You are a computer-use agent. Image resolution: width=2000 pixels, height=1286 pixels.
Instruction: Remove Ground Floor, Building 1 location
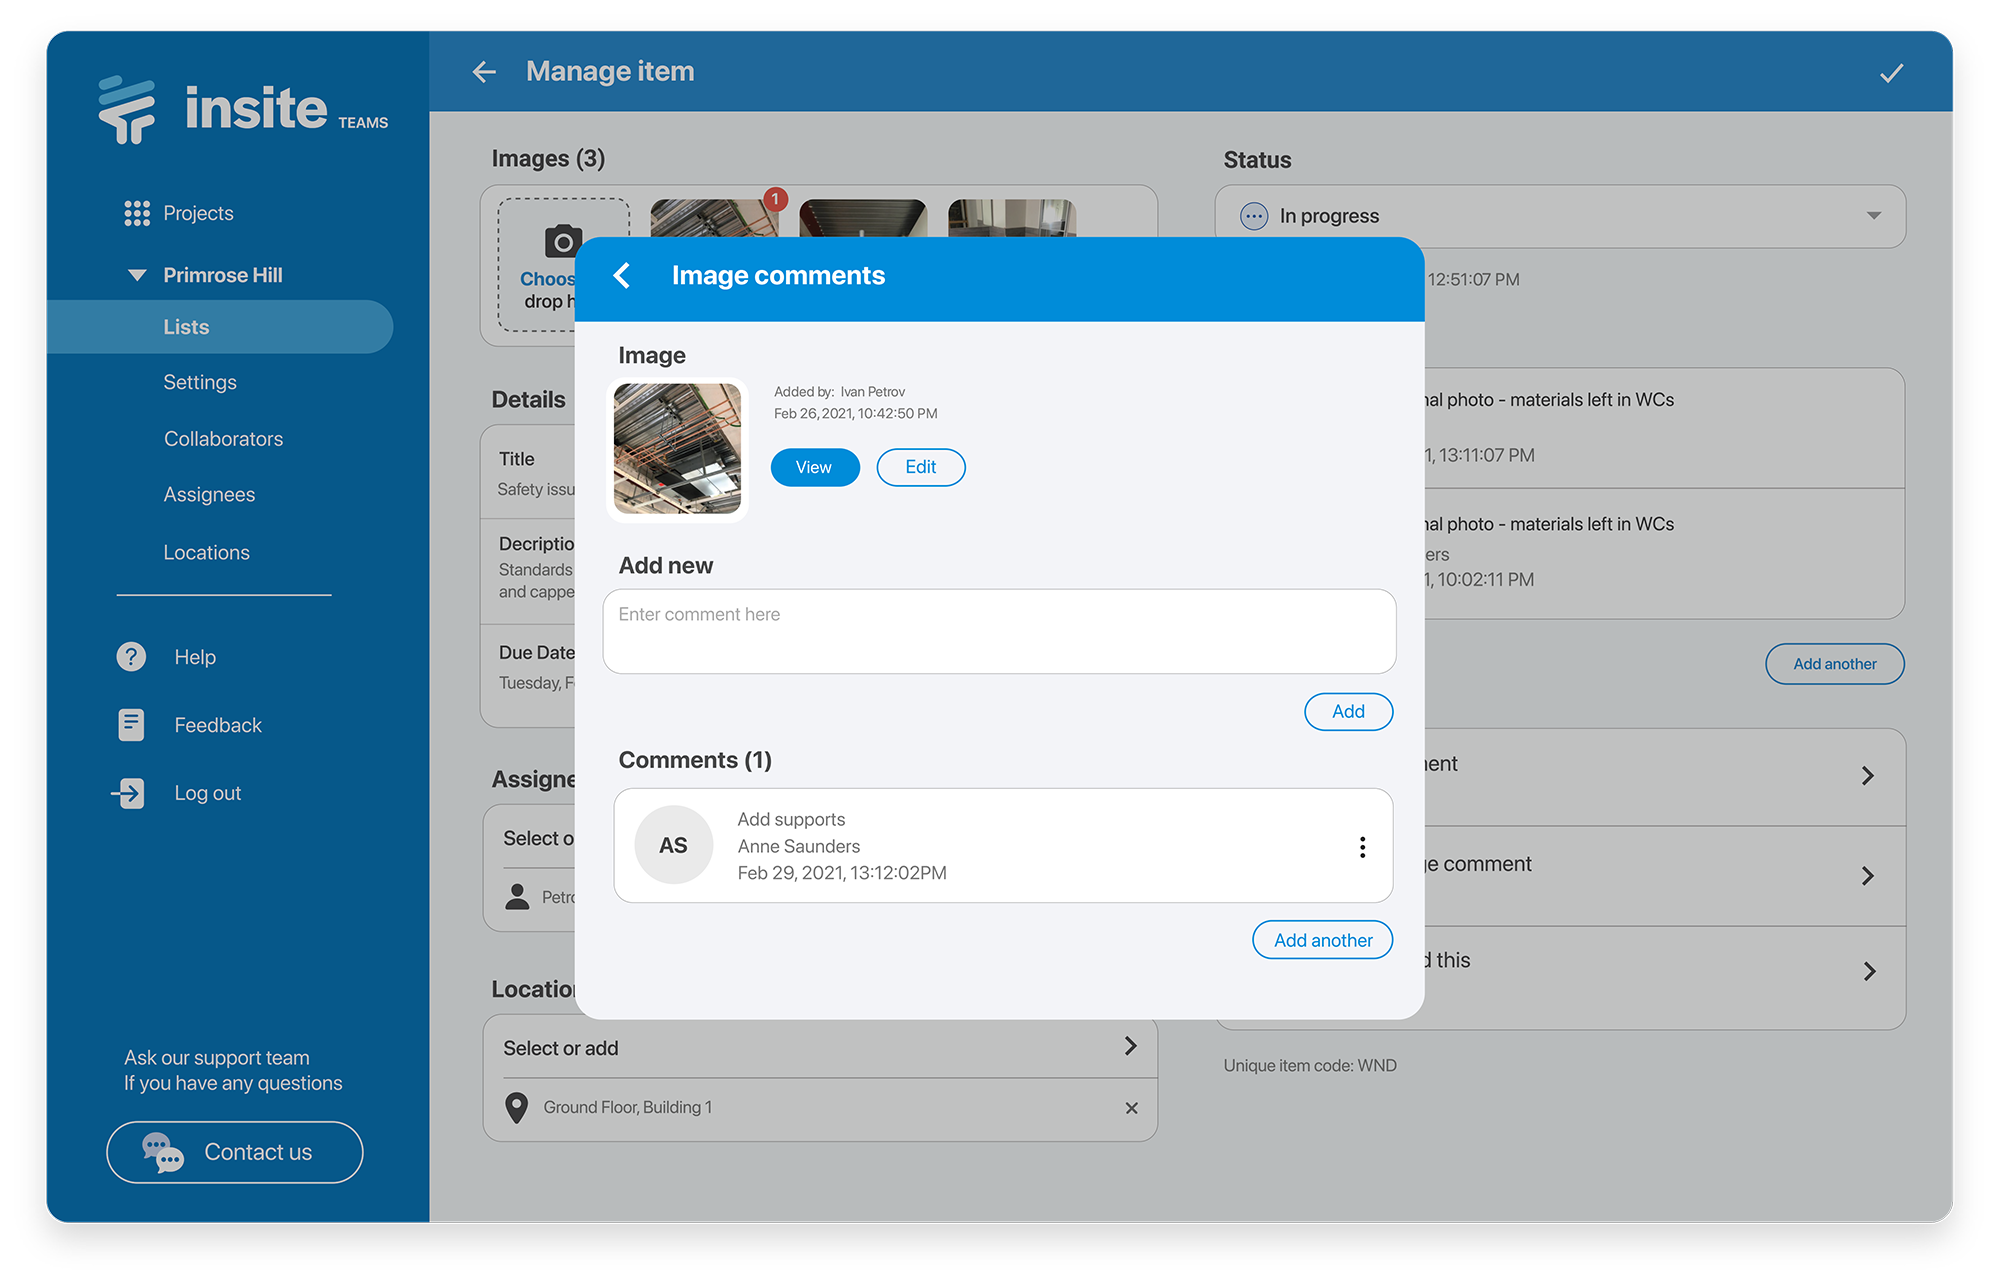pos(1131,1108)
